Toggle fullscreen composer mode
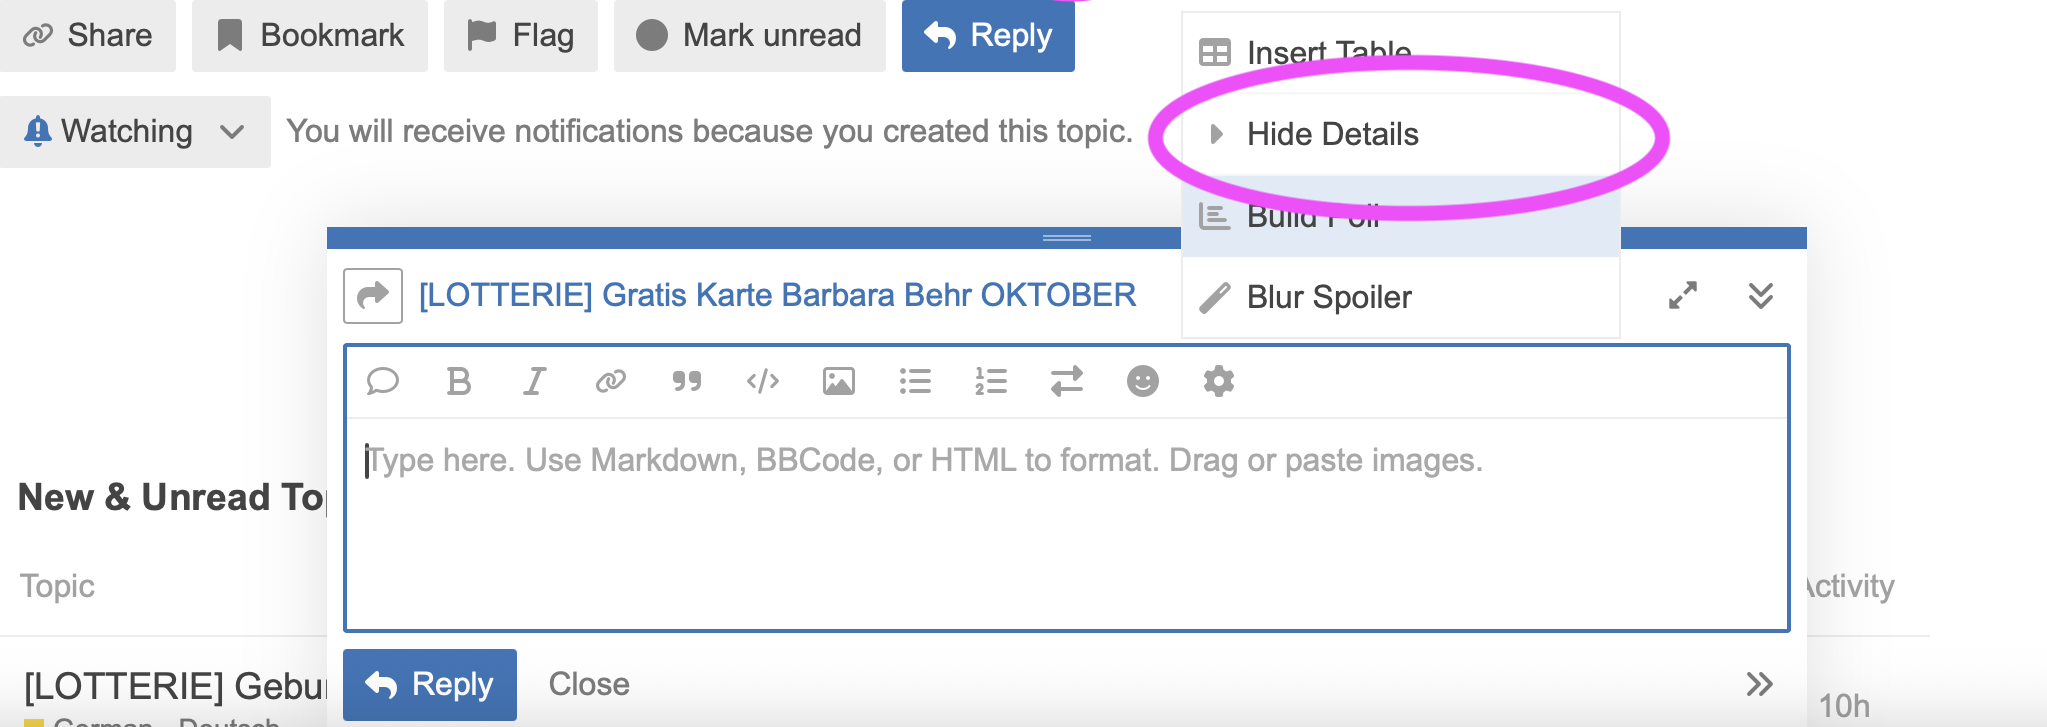The image size is (2047, 727). coord(1683,295)
